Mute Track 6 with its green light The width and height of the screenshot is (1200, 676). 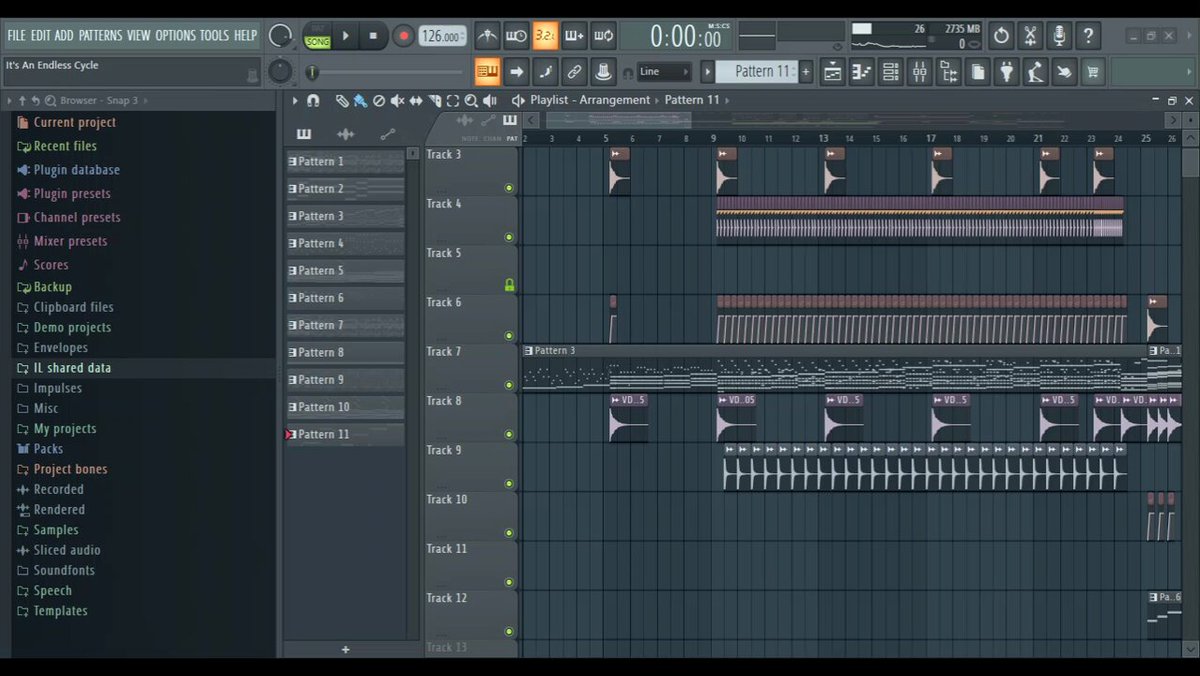click(x=509, y=336)
